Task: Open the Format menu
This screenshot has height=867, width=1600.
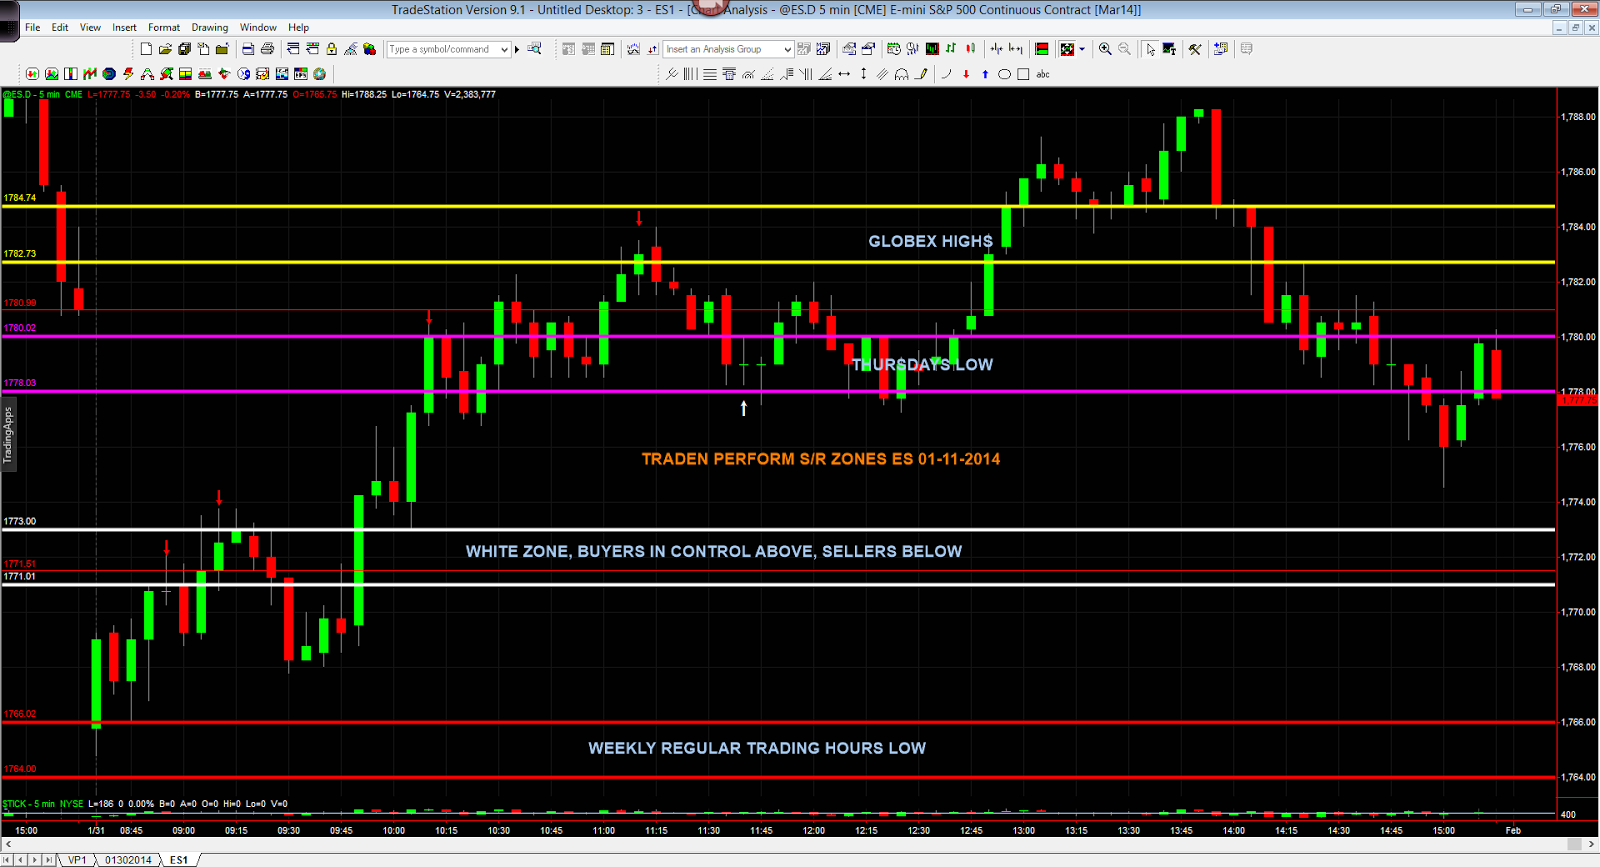Action: 164,27
